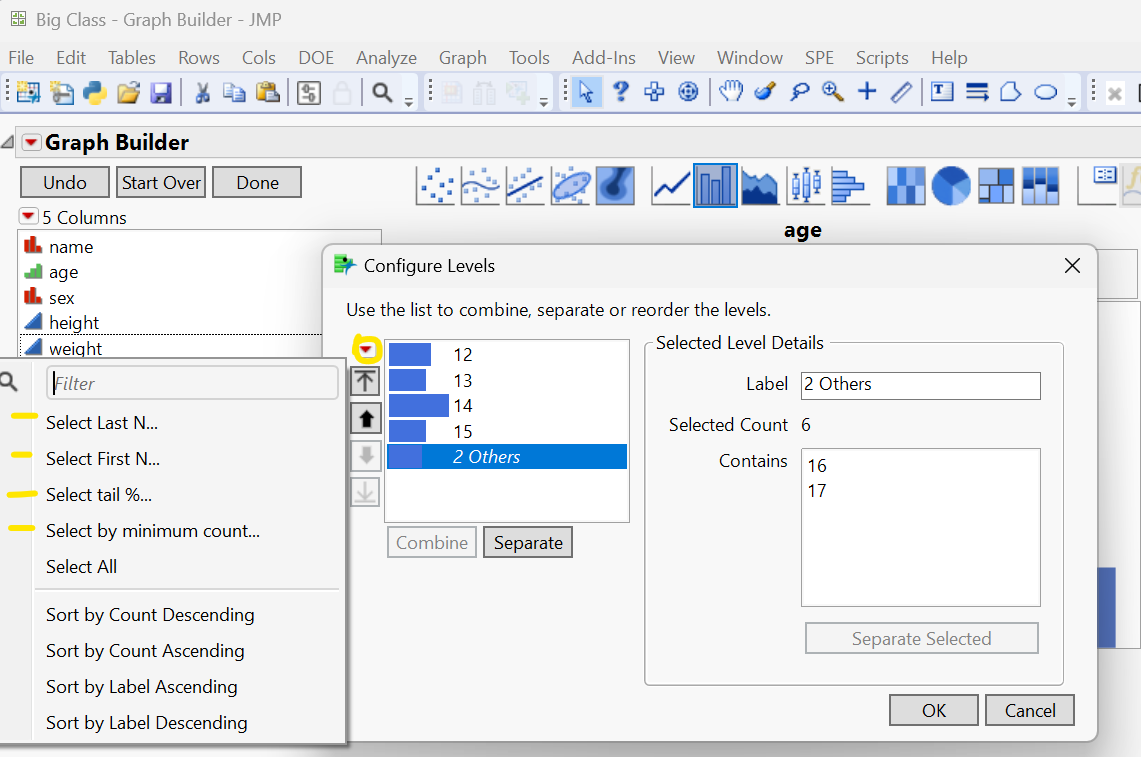Viewport: 1141px width, 757px height.
Task: Select the Grabber hand tool
Action: (x=731, y=91)
